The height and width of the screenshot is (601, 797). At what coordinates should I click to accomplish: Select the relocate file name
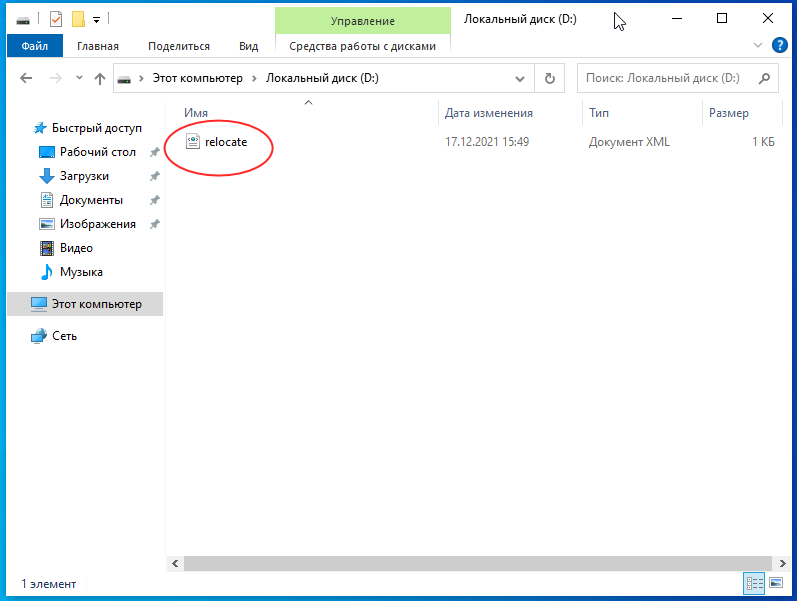[226, 142]
